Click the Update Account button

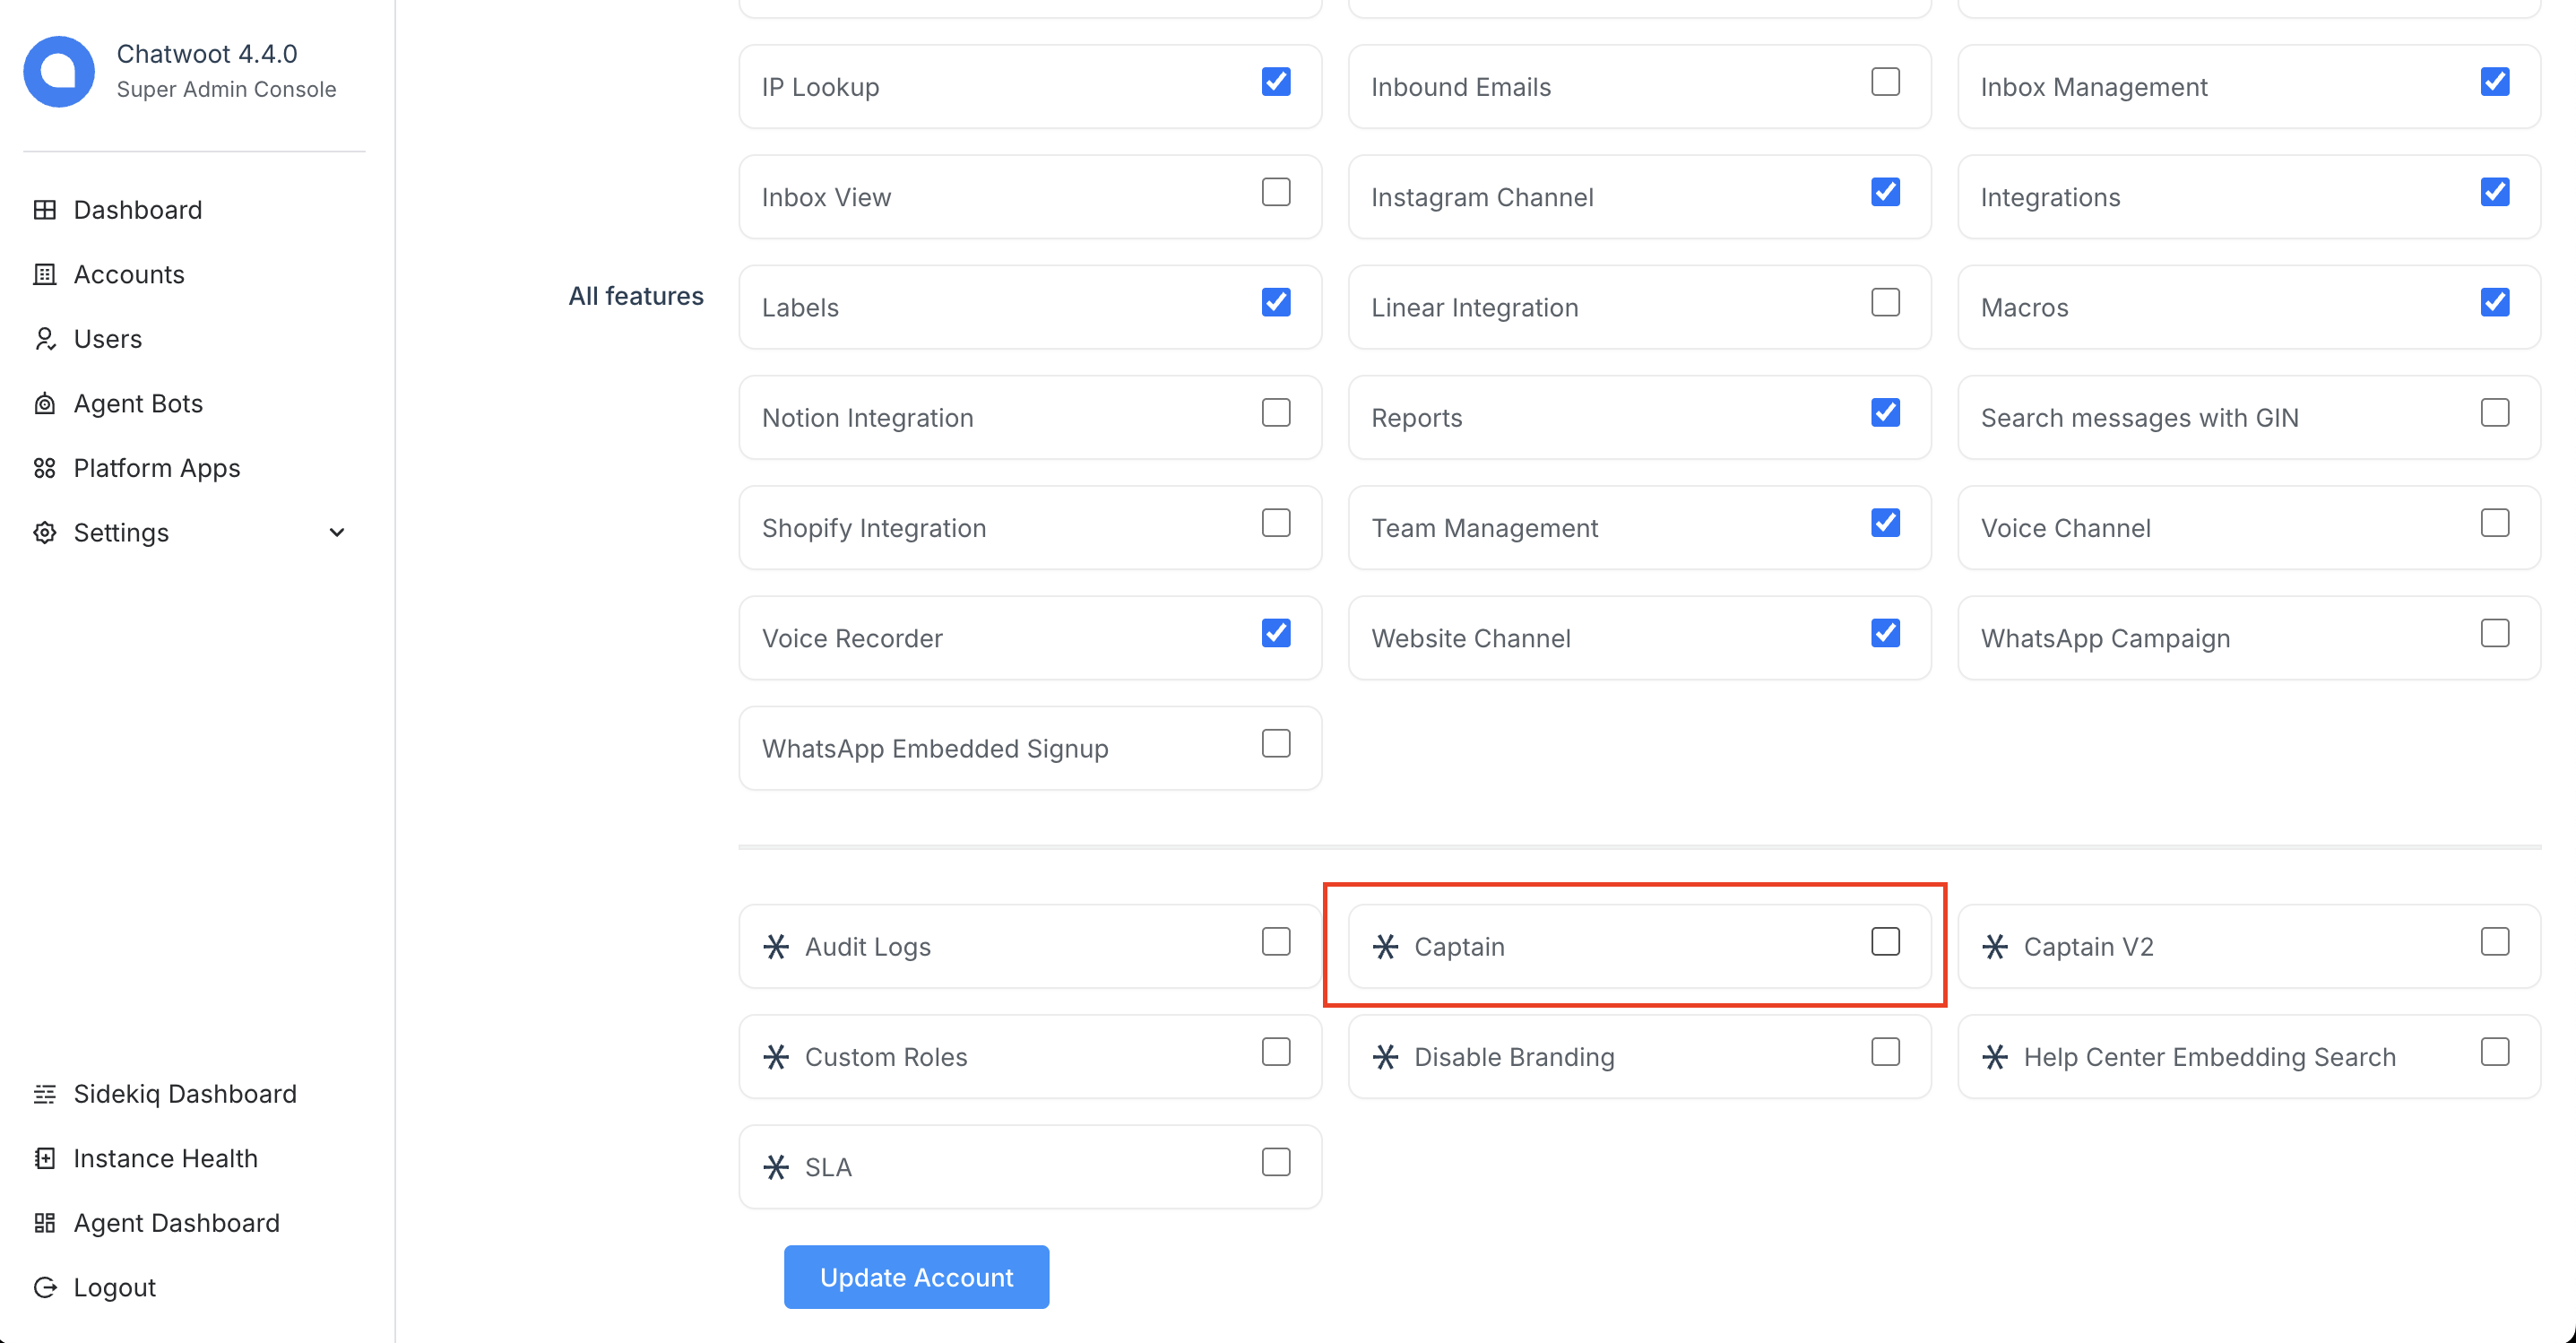click(x=916, y=1277)
